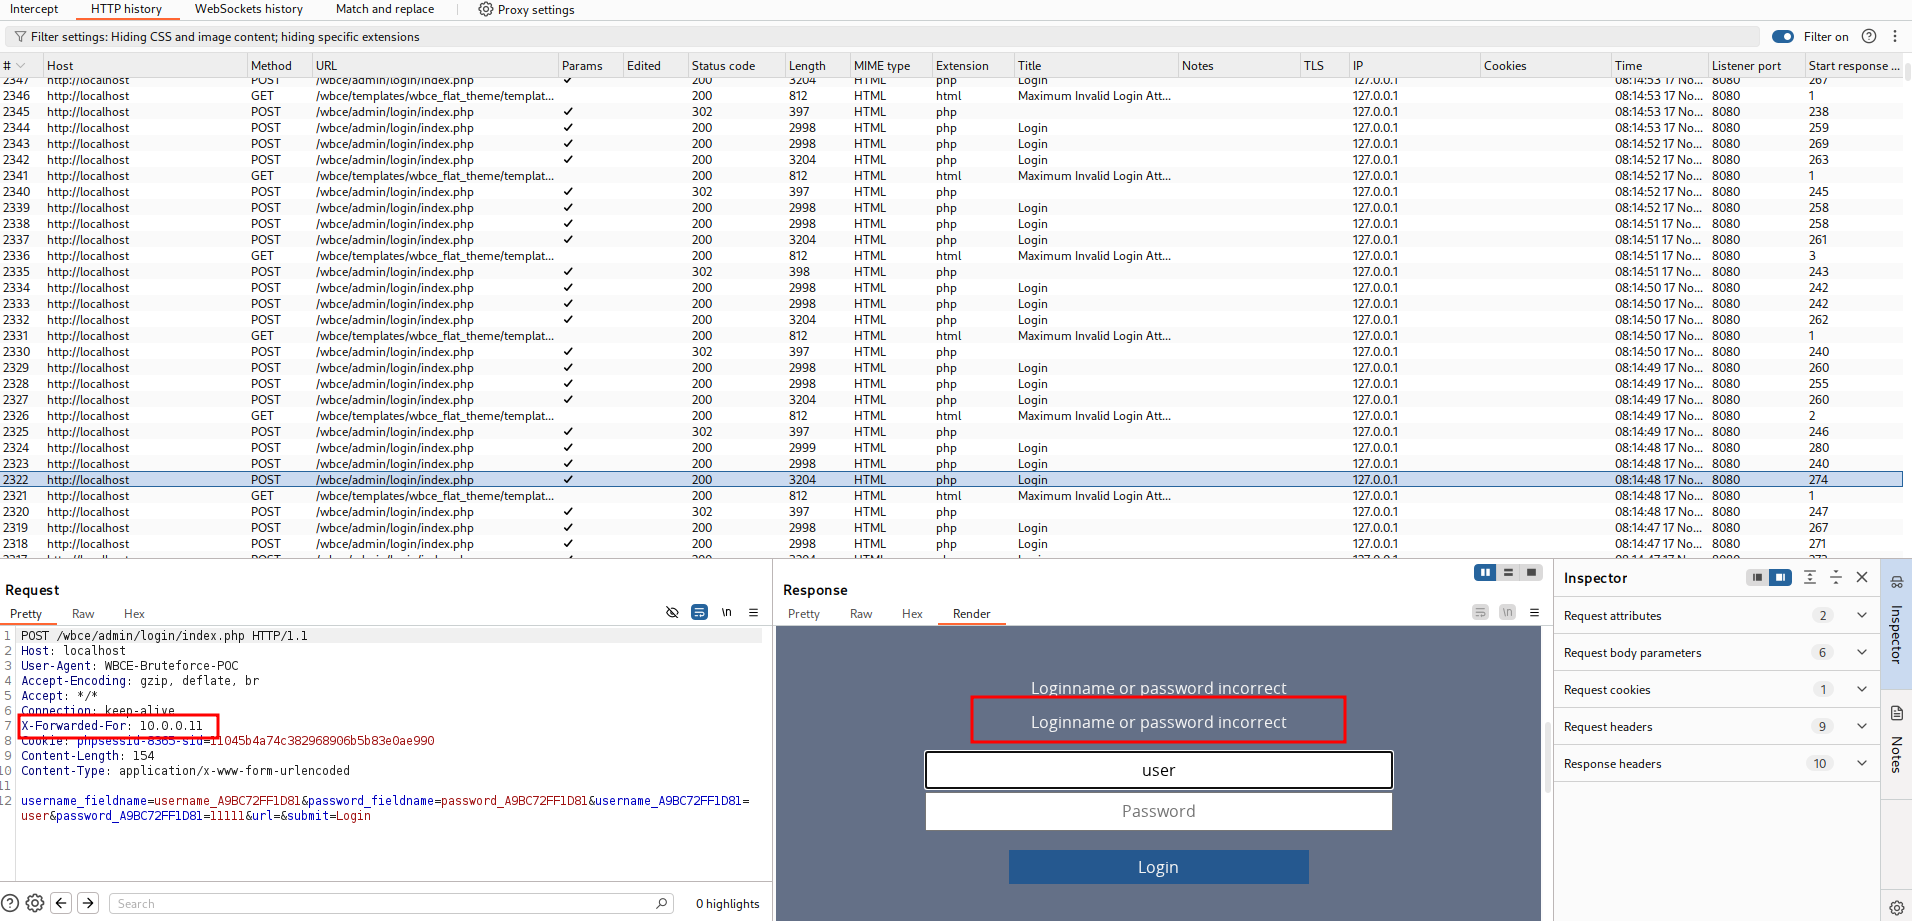Open the filter help question mark
The image size is (1912, 921).
[1869, 37]
